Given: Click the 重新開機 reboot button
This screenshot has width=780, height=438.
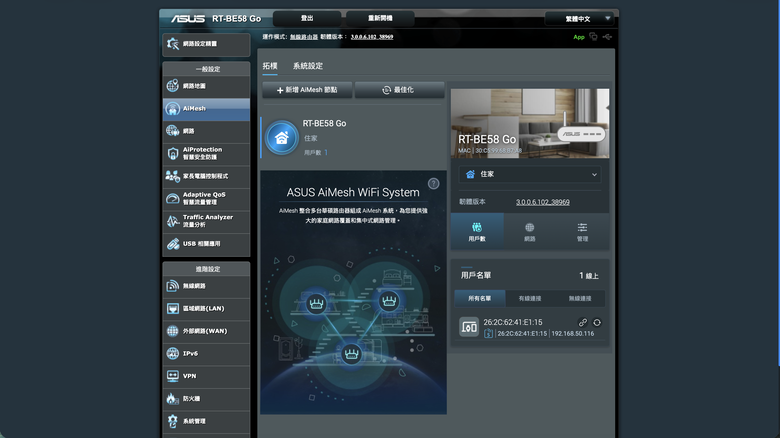Looking at the screenshot, I should tap(380, 18).
